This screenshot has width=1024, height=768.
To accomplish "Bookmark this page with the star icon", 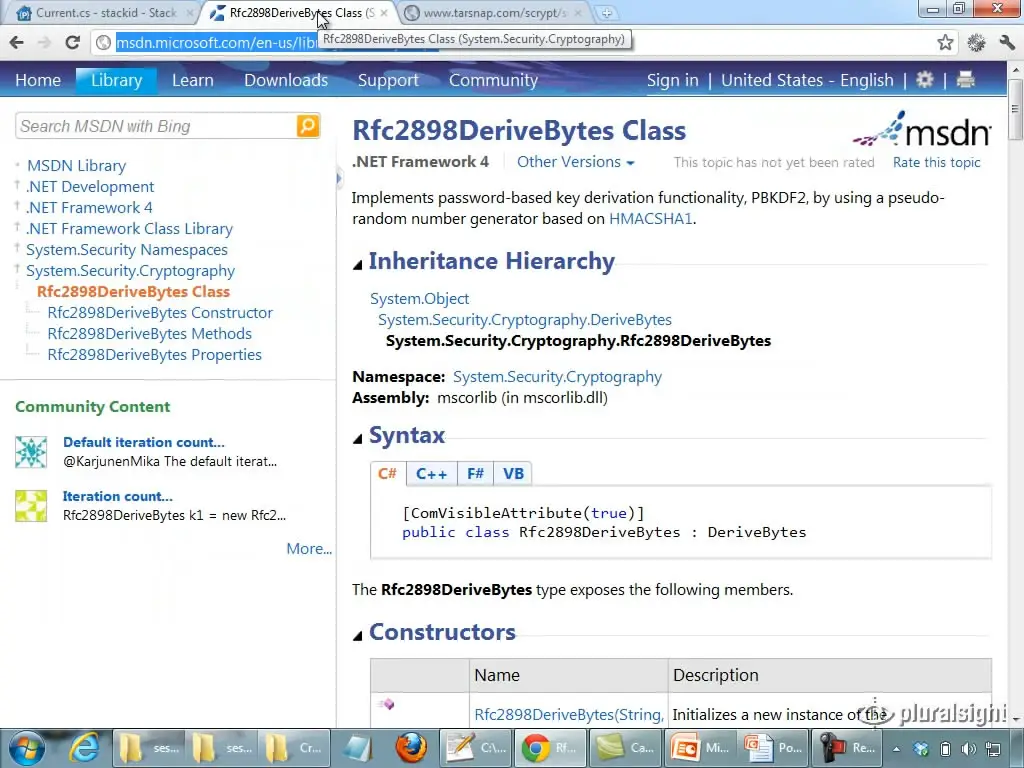I will [945, 42].
